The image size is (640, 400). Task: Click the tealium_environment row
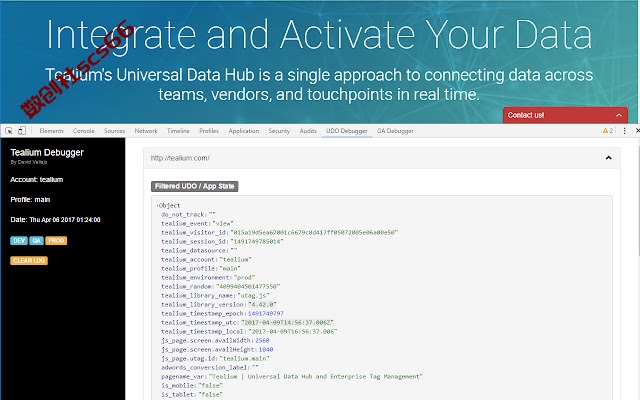208,278
